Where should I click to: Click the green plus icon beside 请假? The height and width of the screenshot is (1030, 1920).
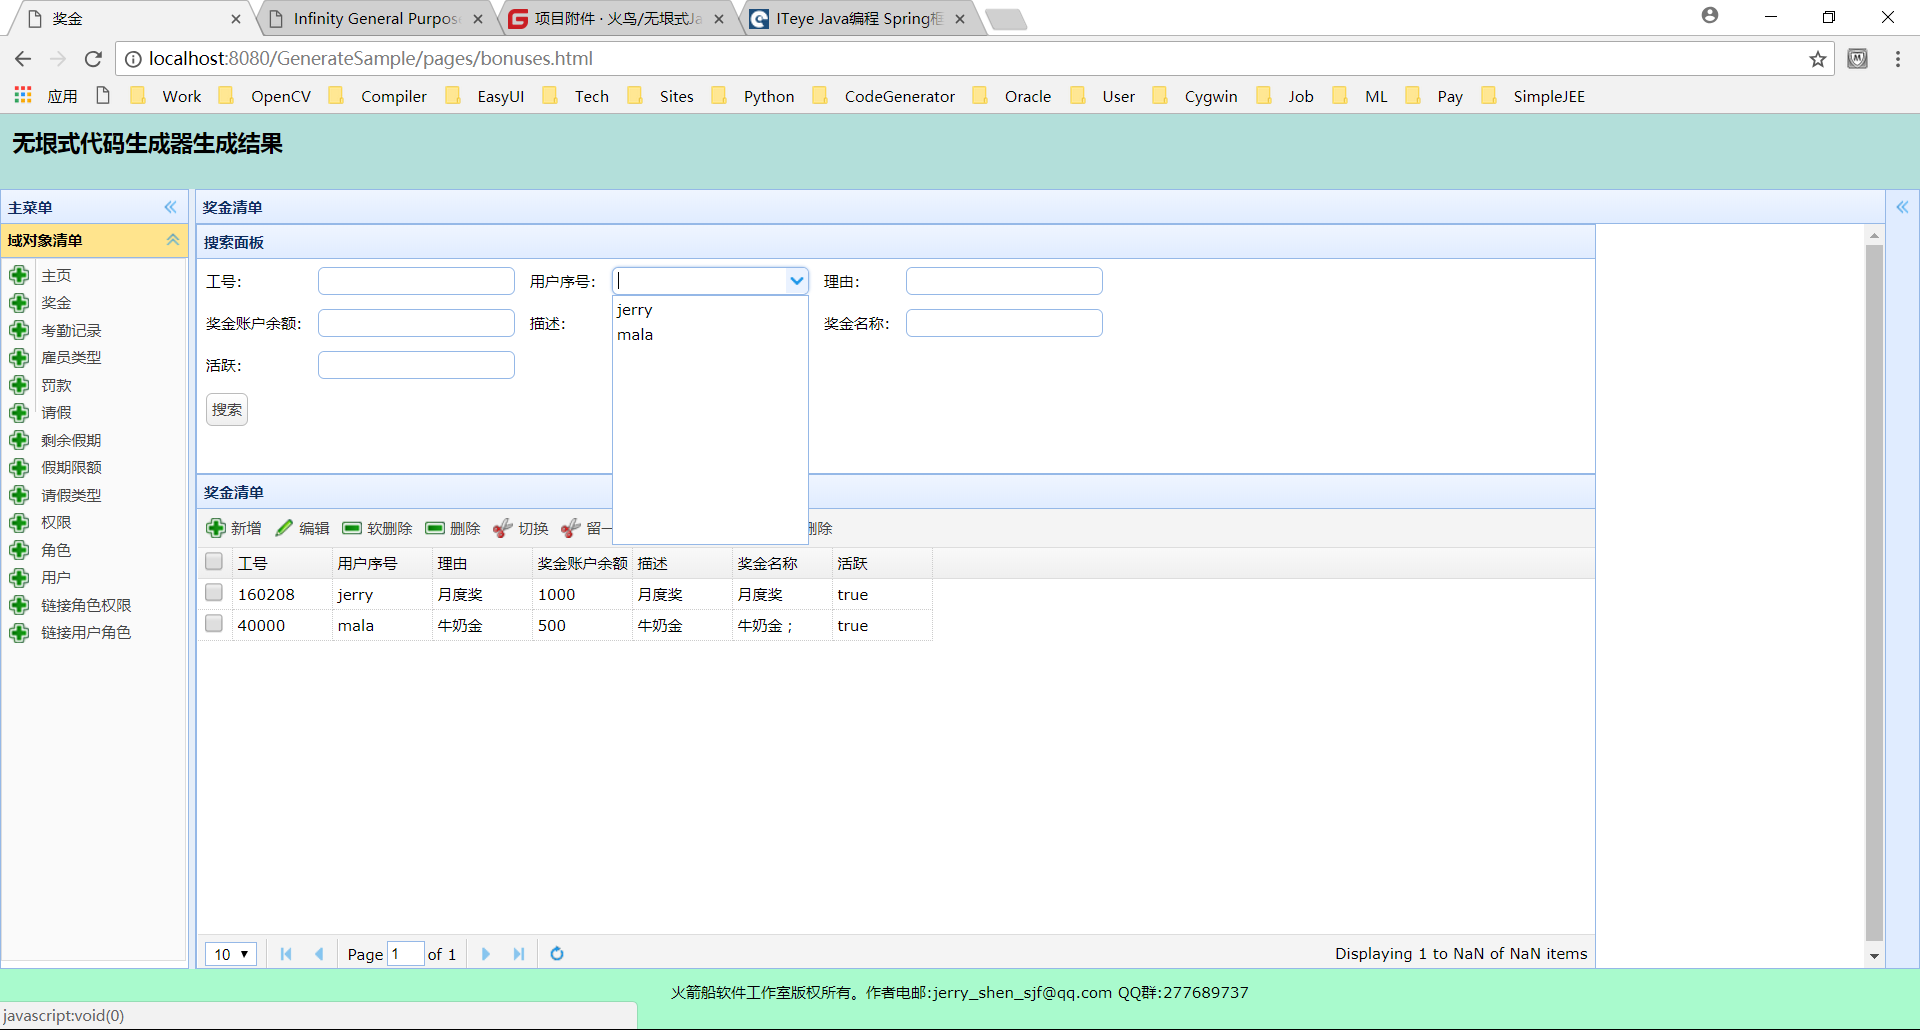pyautogui.click(x=19, y=413)
